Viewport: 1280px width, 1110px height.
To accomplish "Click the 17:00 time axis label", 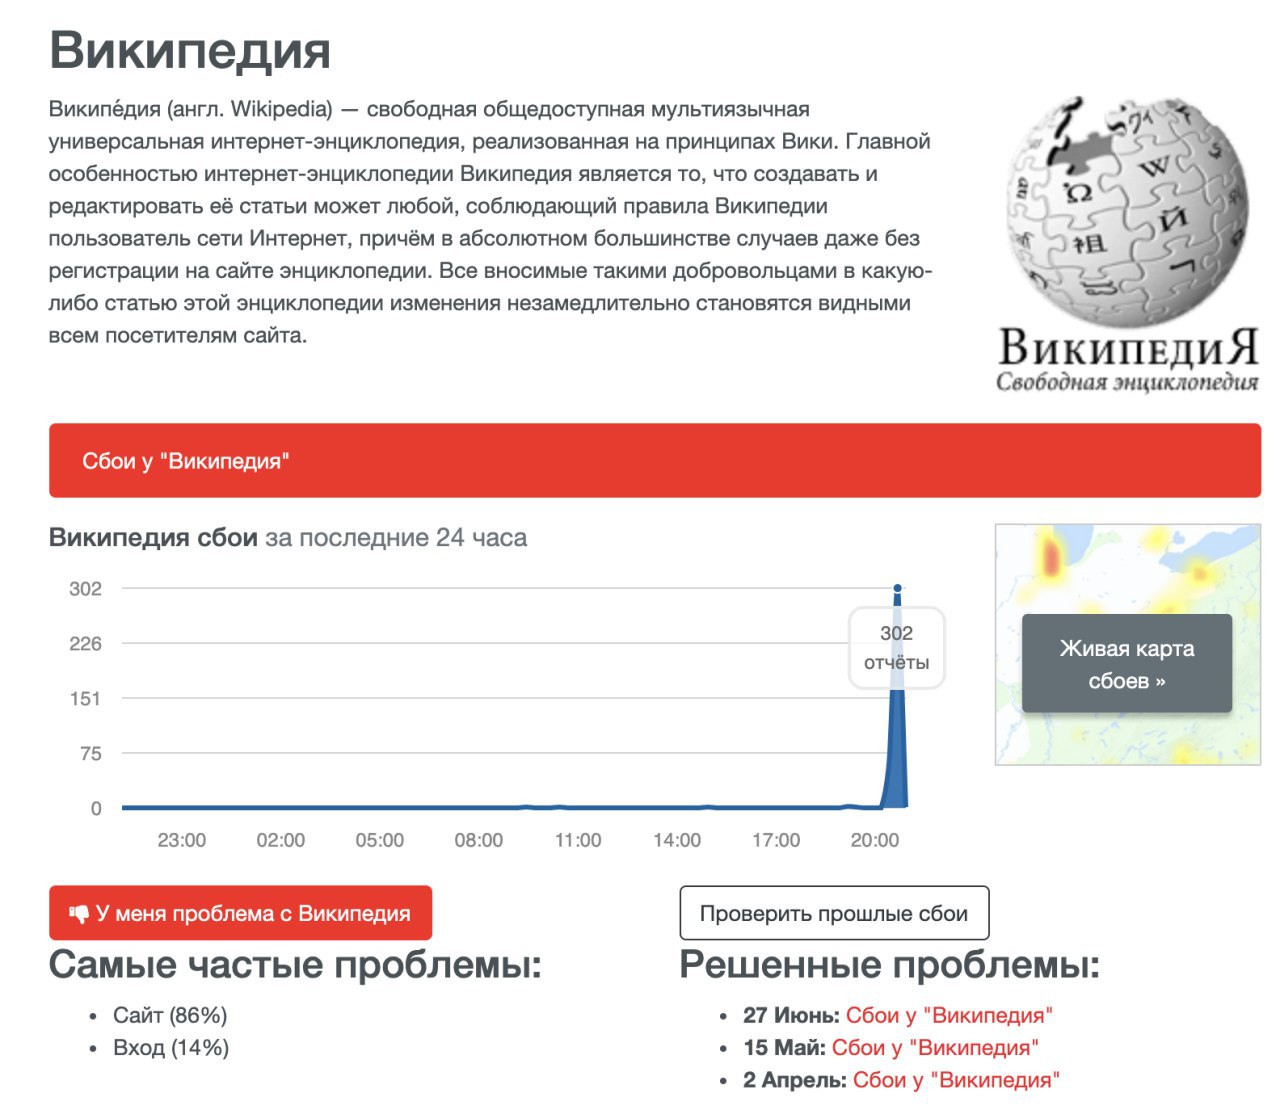I will [x=776, y=840].
